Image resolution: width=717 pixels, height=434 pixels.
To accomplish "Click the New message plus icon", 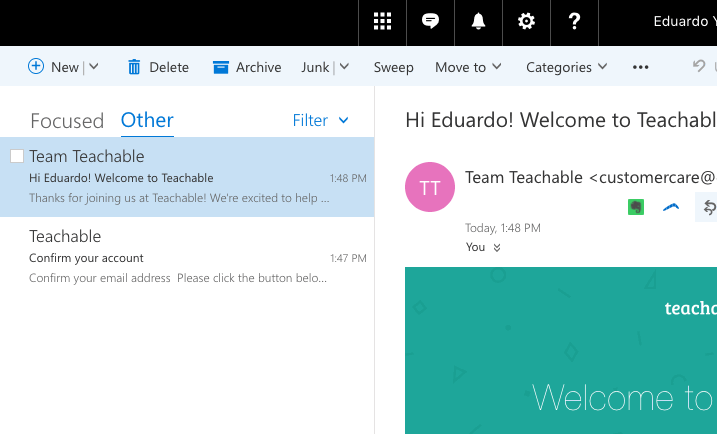I will point(36,66).
